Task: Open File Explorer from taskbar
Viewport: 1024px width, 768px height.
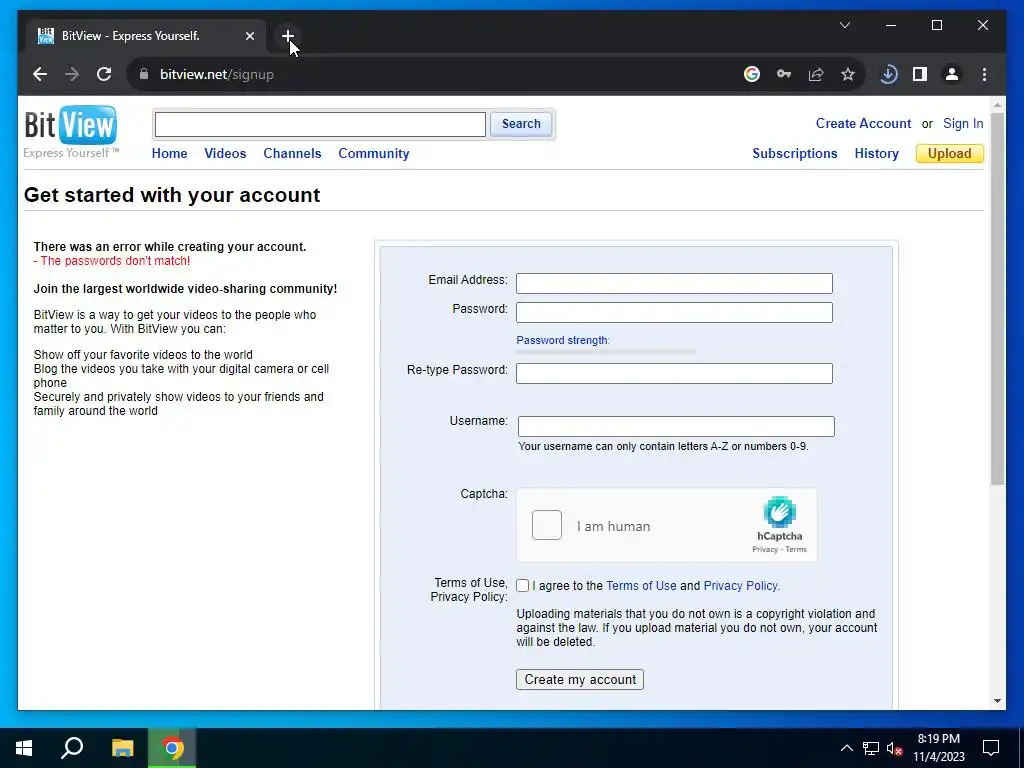Action: 123,748
